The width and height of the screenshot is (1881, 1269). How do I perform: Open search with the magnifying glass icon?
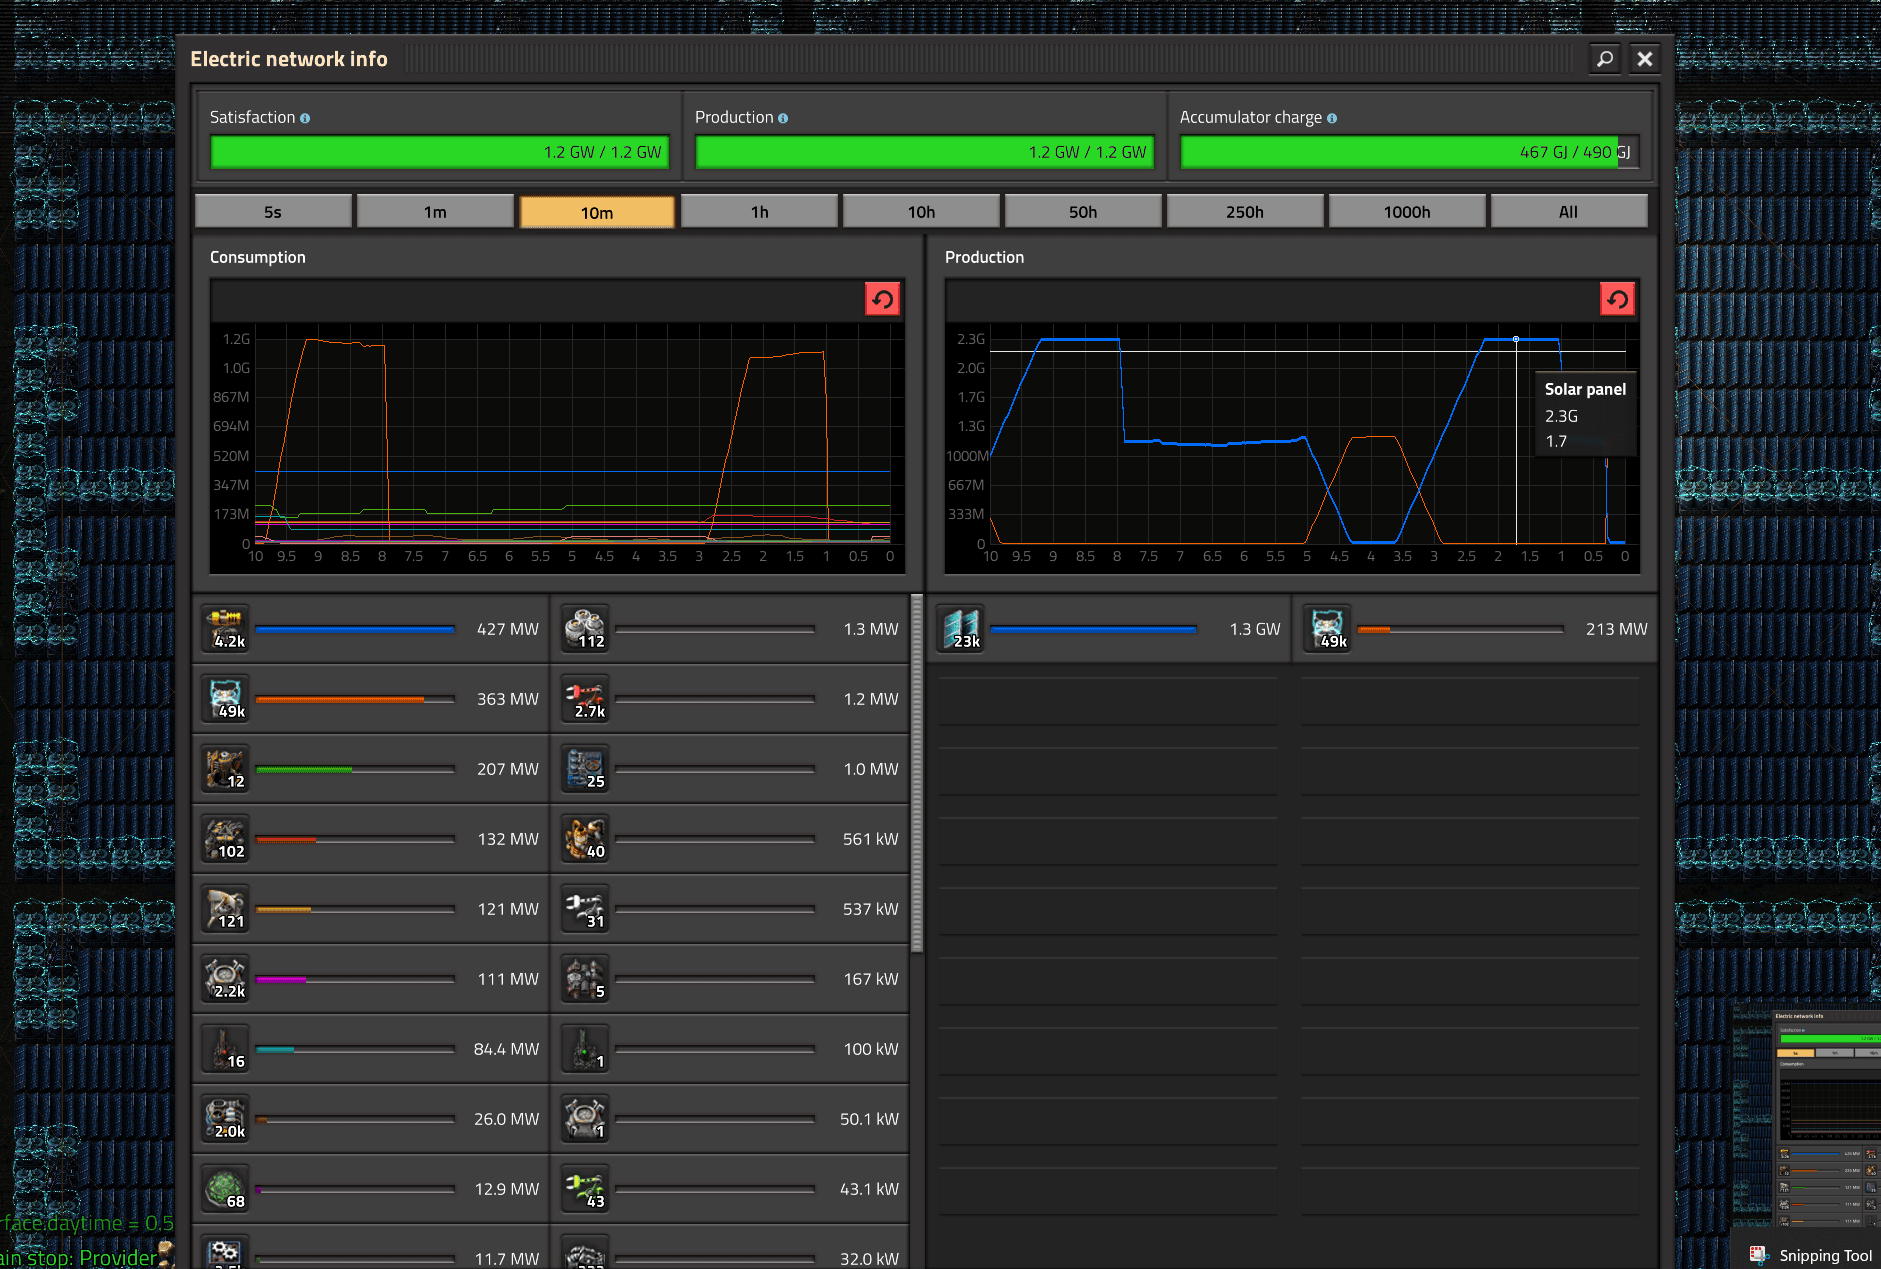point(1604,59)
